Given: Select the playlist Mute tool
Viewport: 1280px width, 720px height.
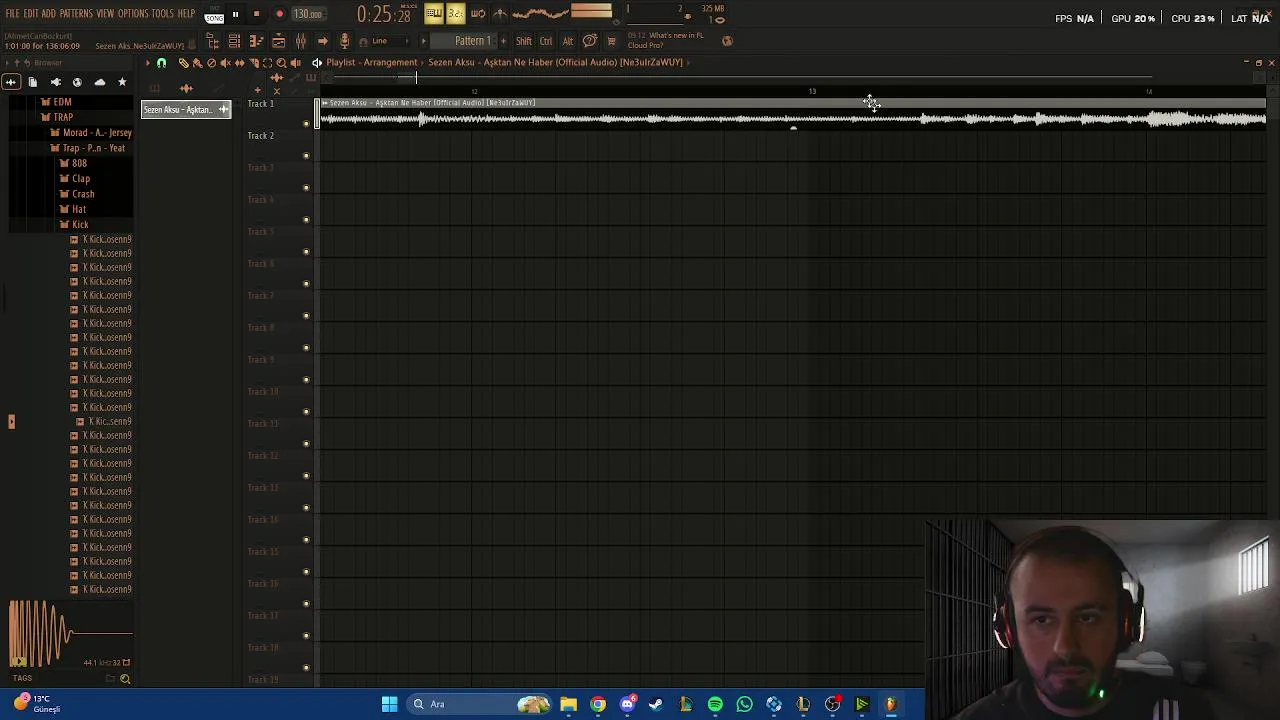Looking at the screenshot, I should (x=225, y=63).
